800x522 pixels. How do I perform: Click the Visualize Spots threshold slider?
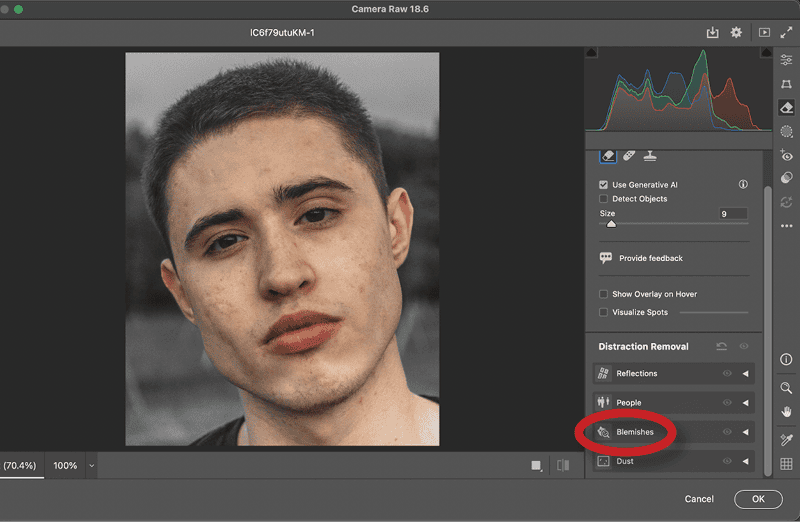tap(714, 312)
